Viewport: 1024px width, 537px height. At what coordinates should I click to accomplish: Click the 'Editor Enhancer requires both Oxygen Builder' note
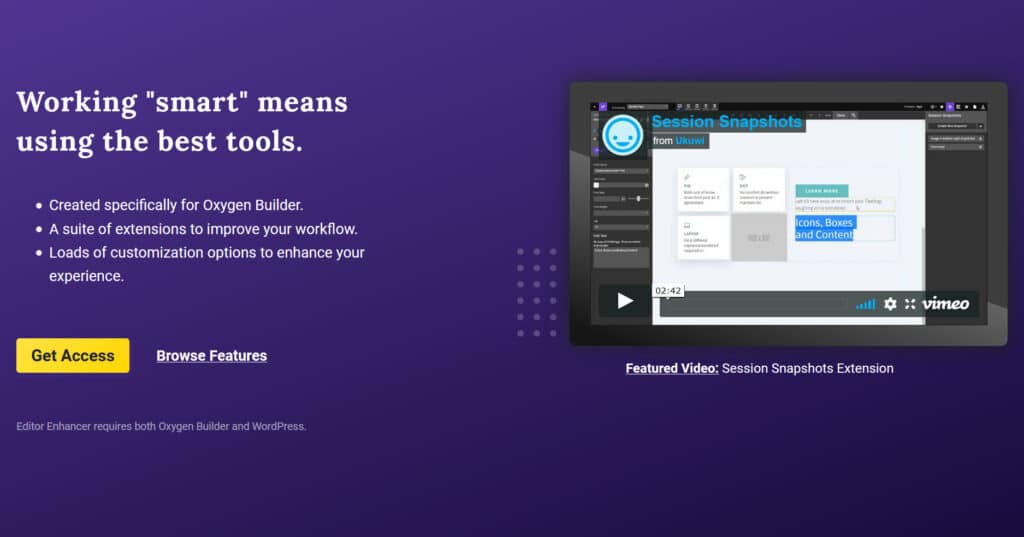pos(161,426)
